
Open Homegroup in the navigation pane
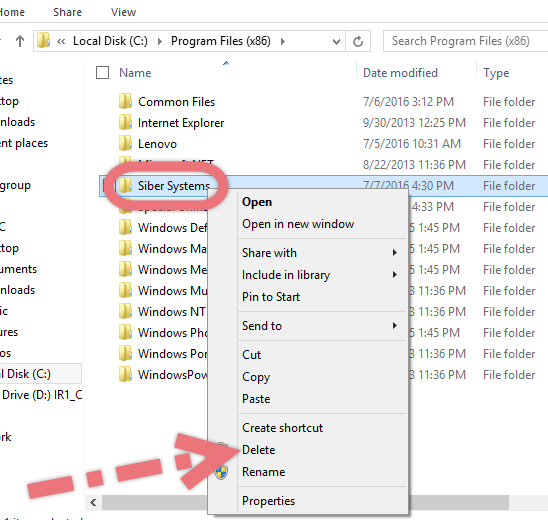pyautogui.click(x=15, y=186)
